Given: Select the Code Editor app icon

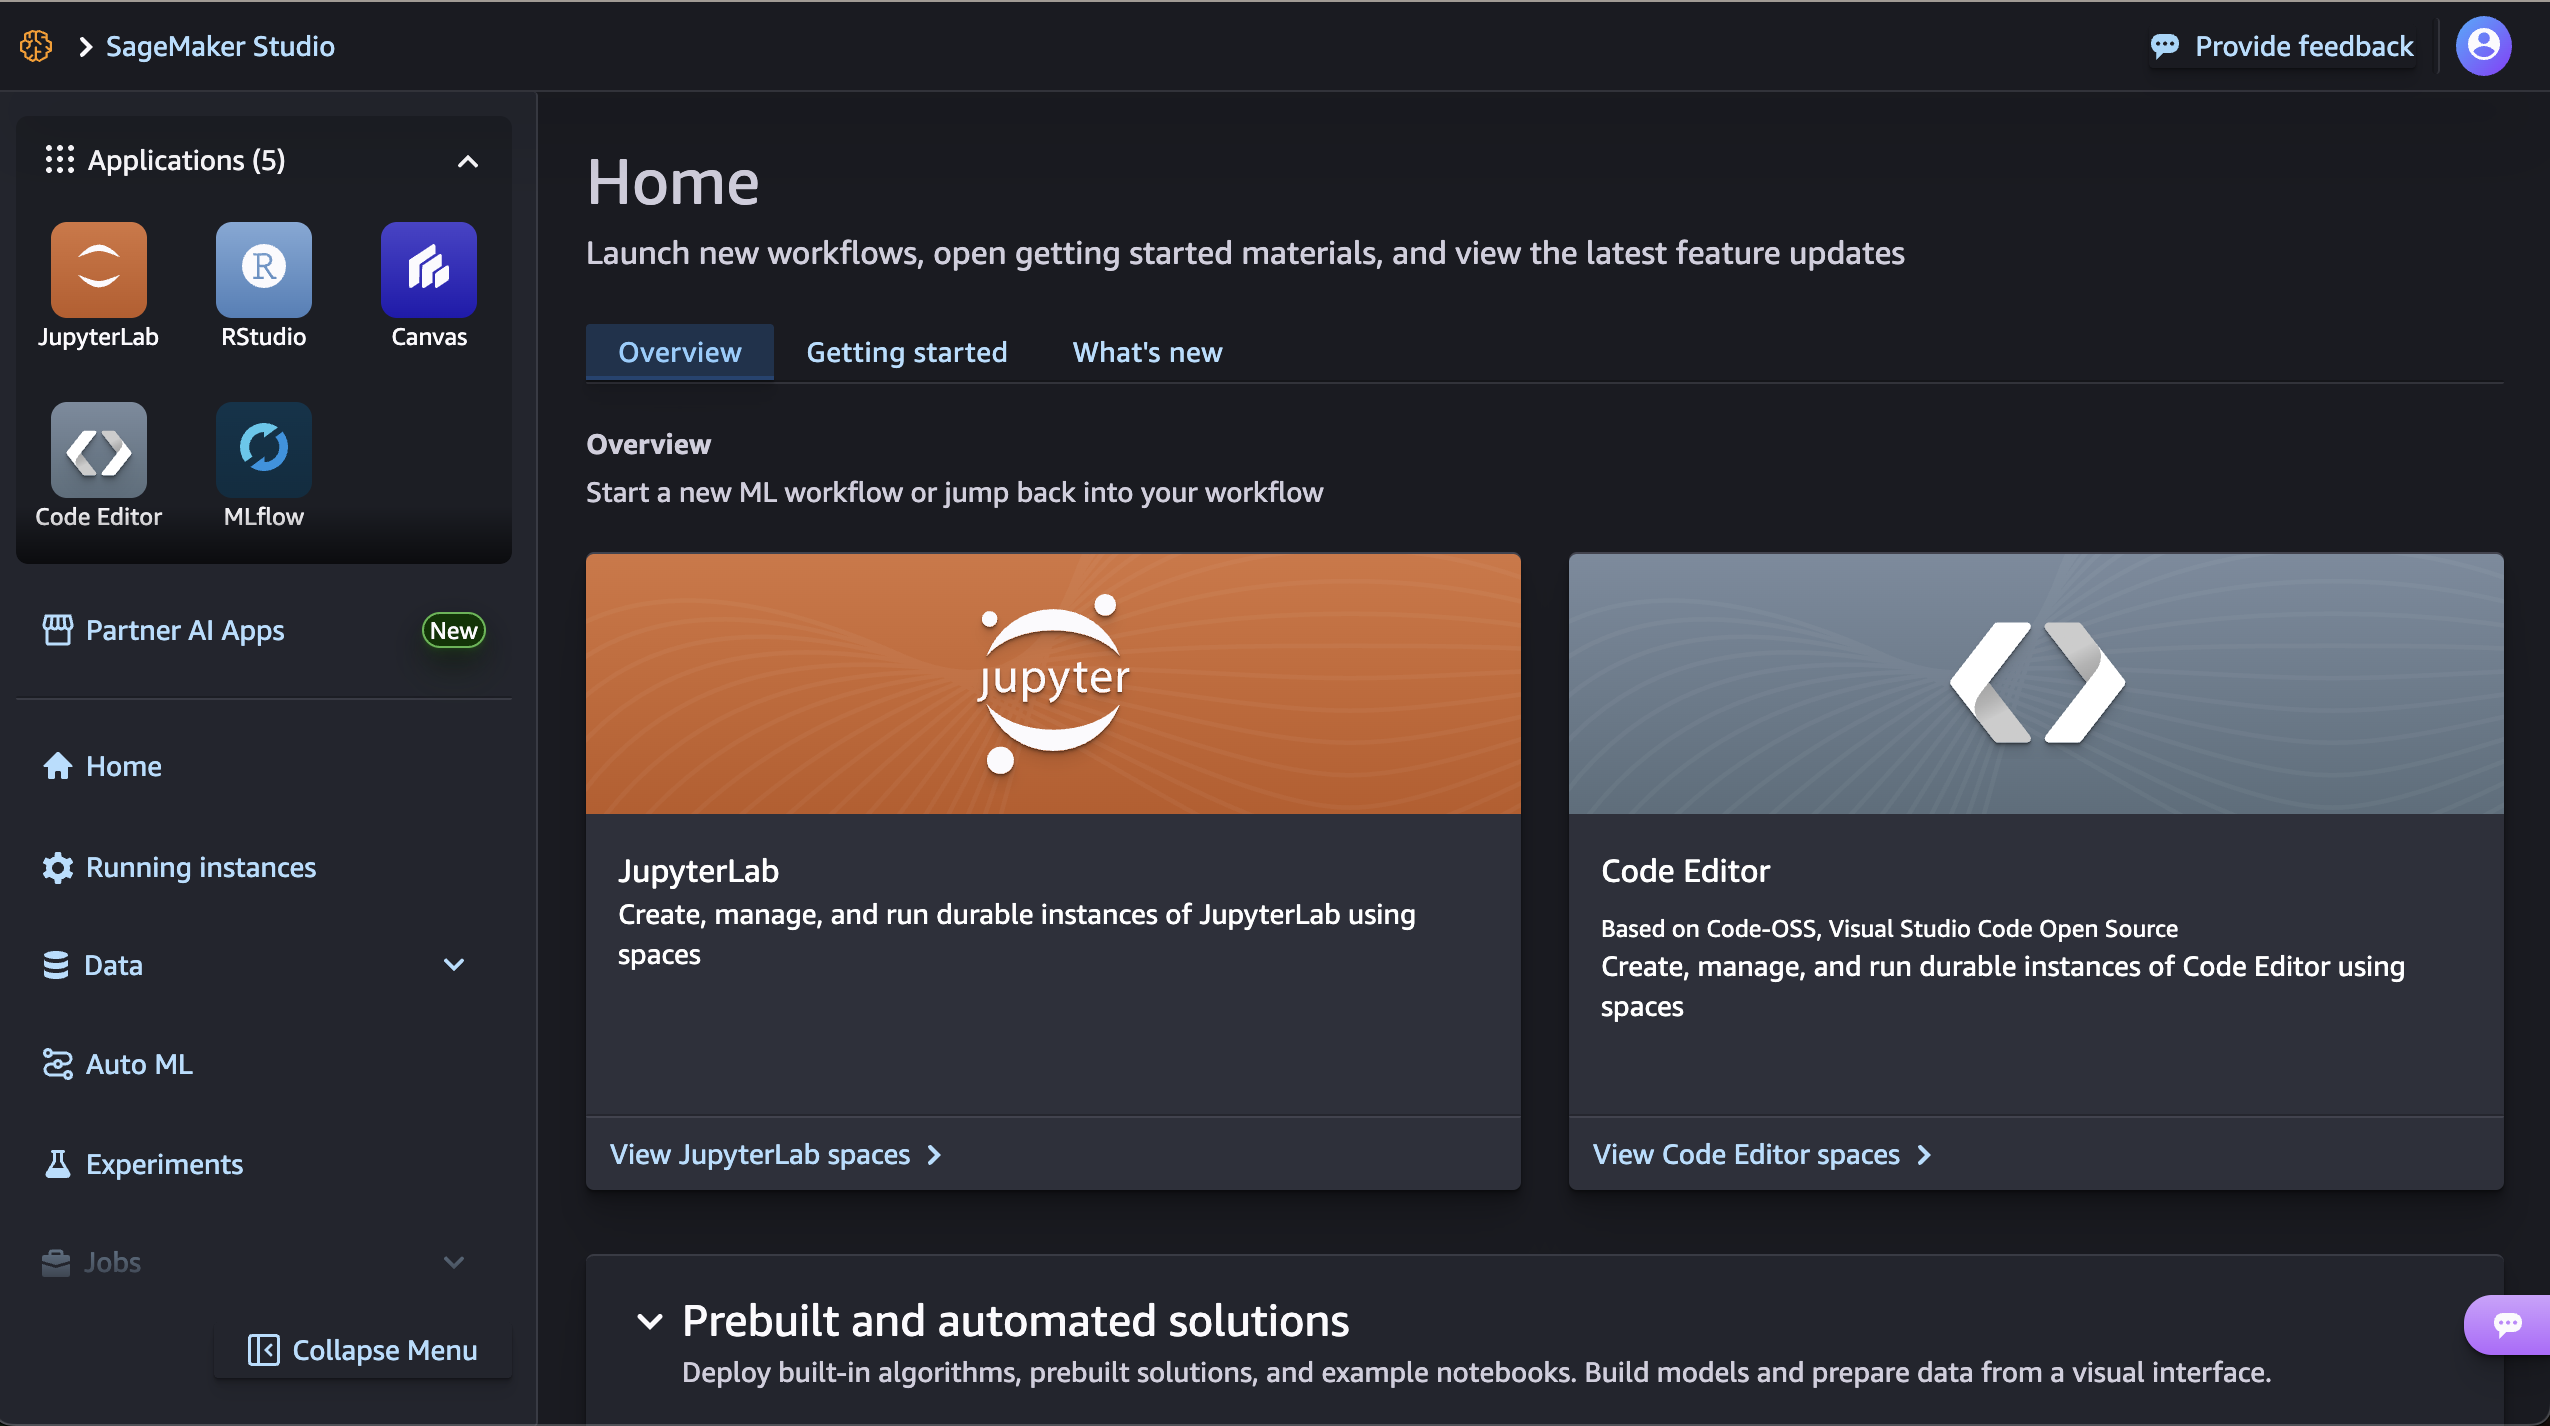Looking at the screenshot, I should (x=98, y=450).
